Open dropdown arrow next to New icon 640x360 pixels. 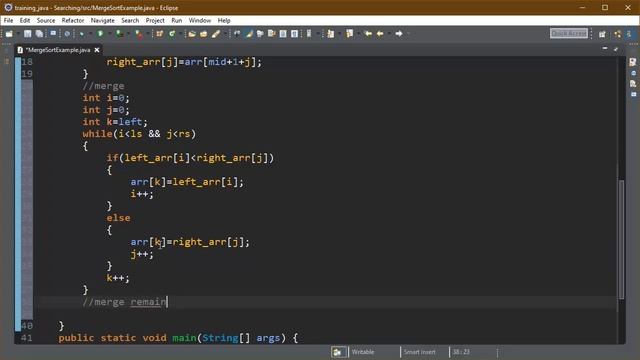(x=18, y=34)
